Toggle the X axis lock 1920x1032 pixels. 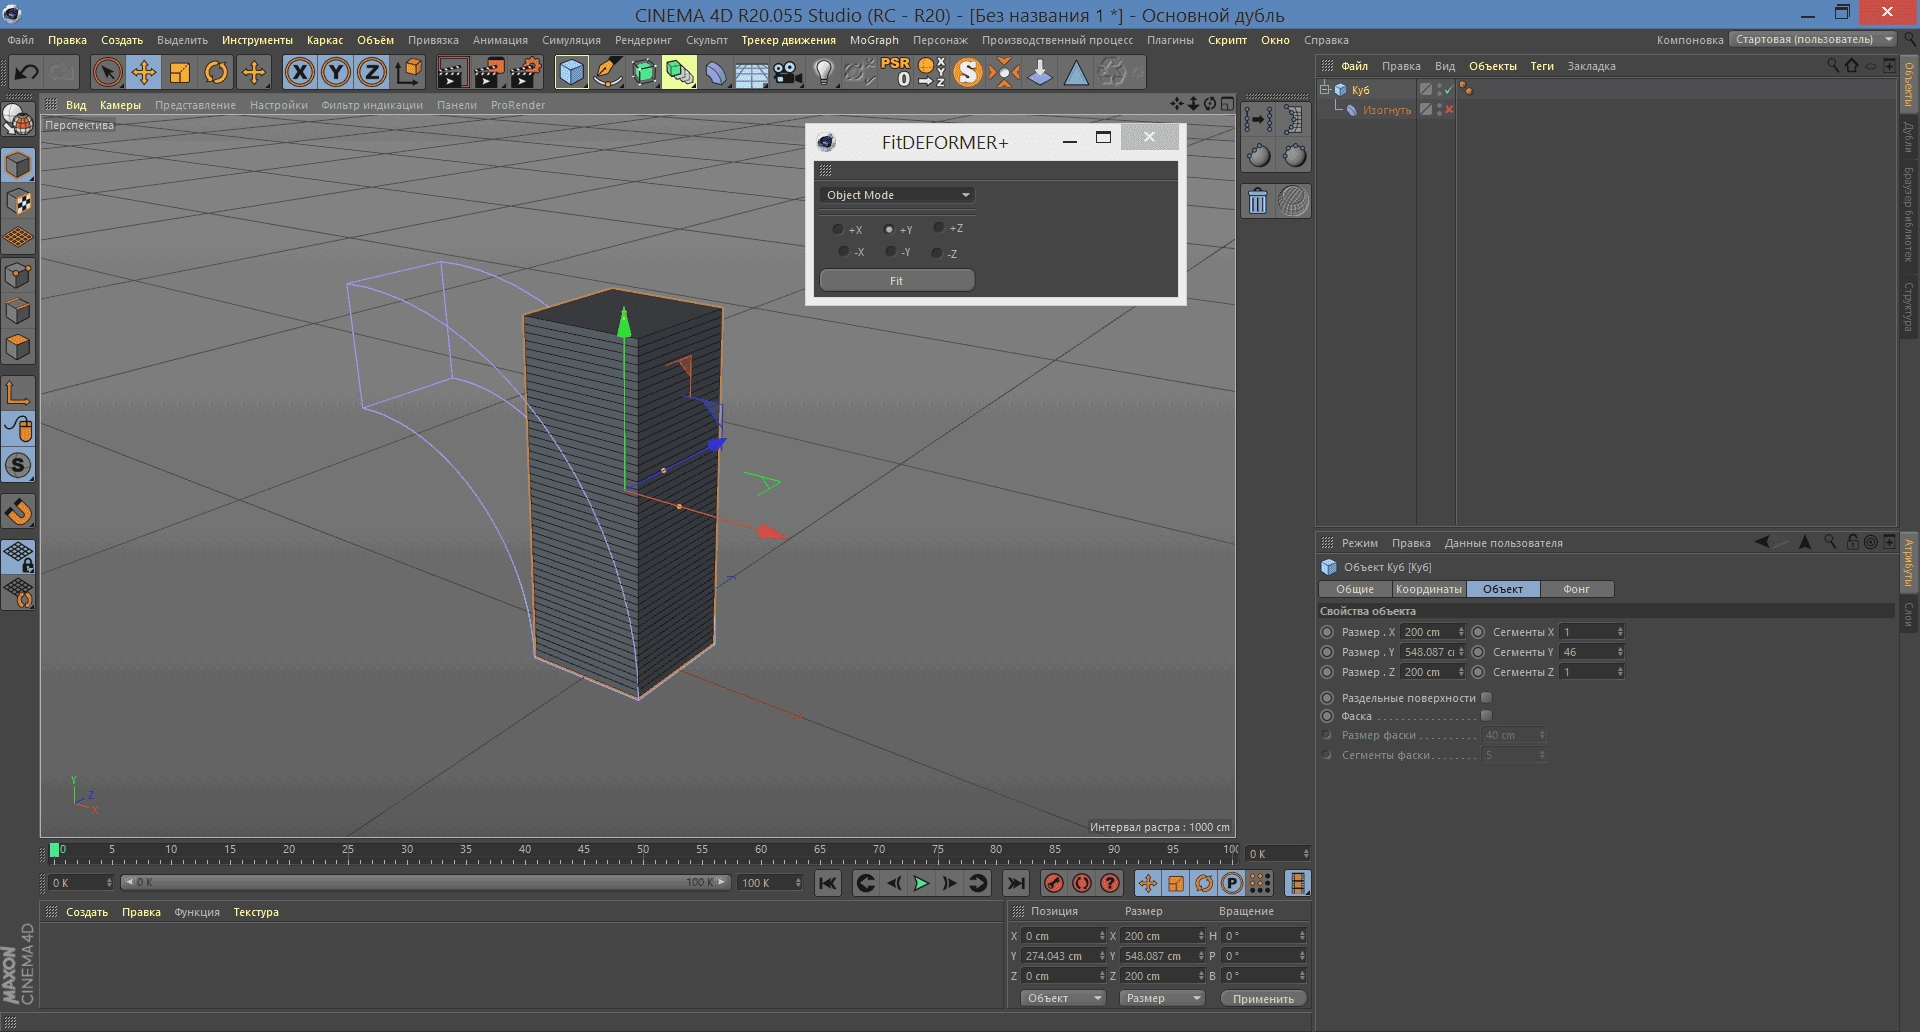[x=299, y=72]
